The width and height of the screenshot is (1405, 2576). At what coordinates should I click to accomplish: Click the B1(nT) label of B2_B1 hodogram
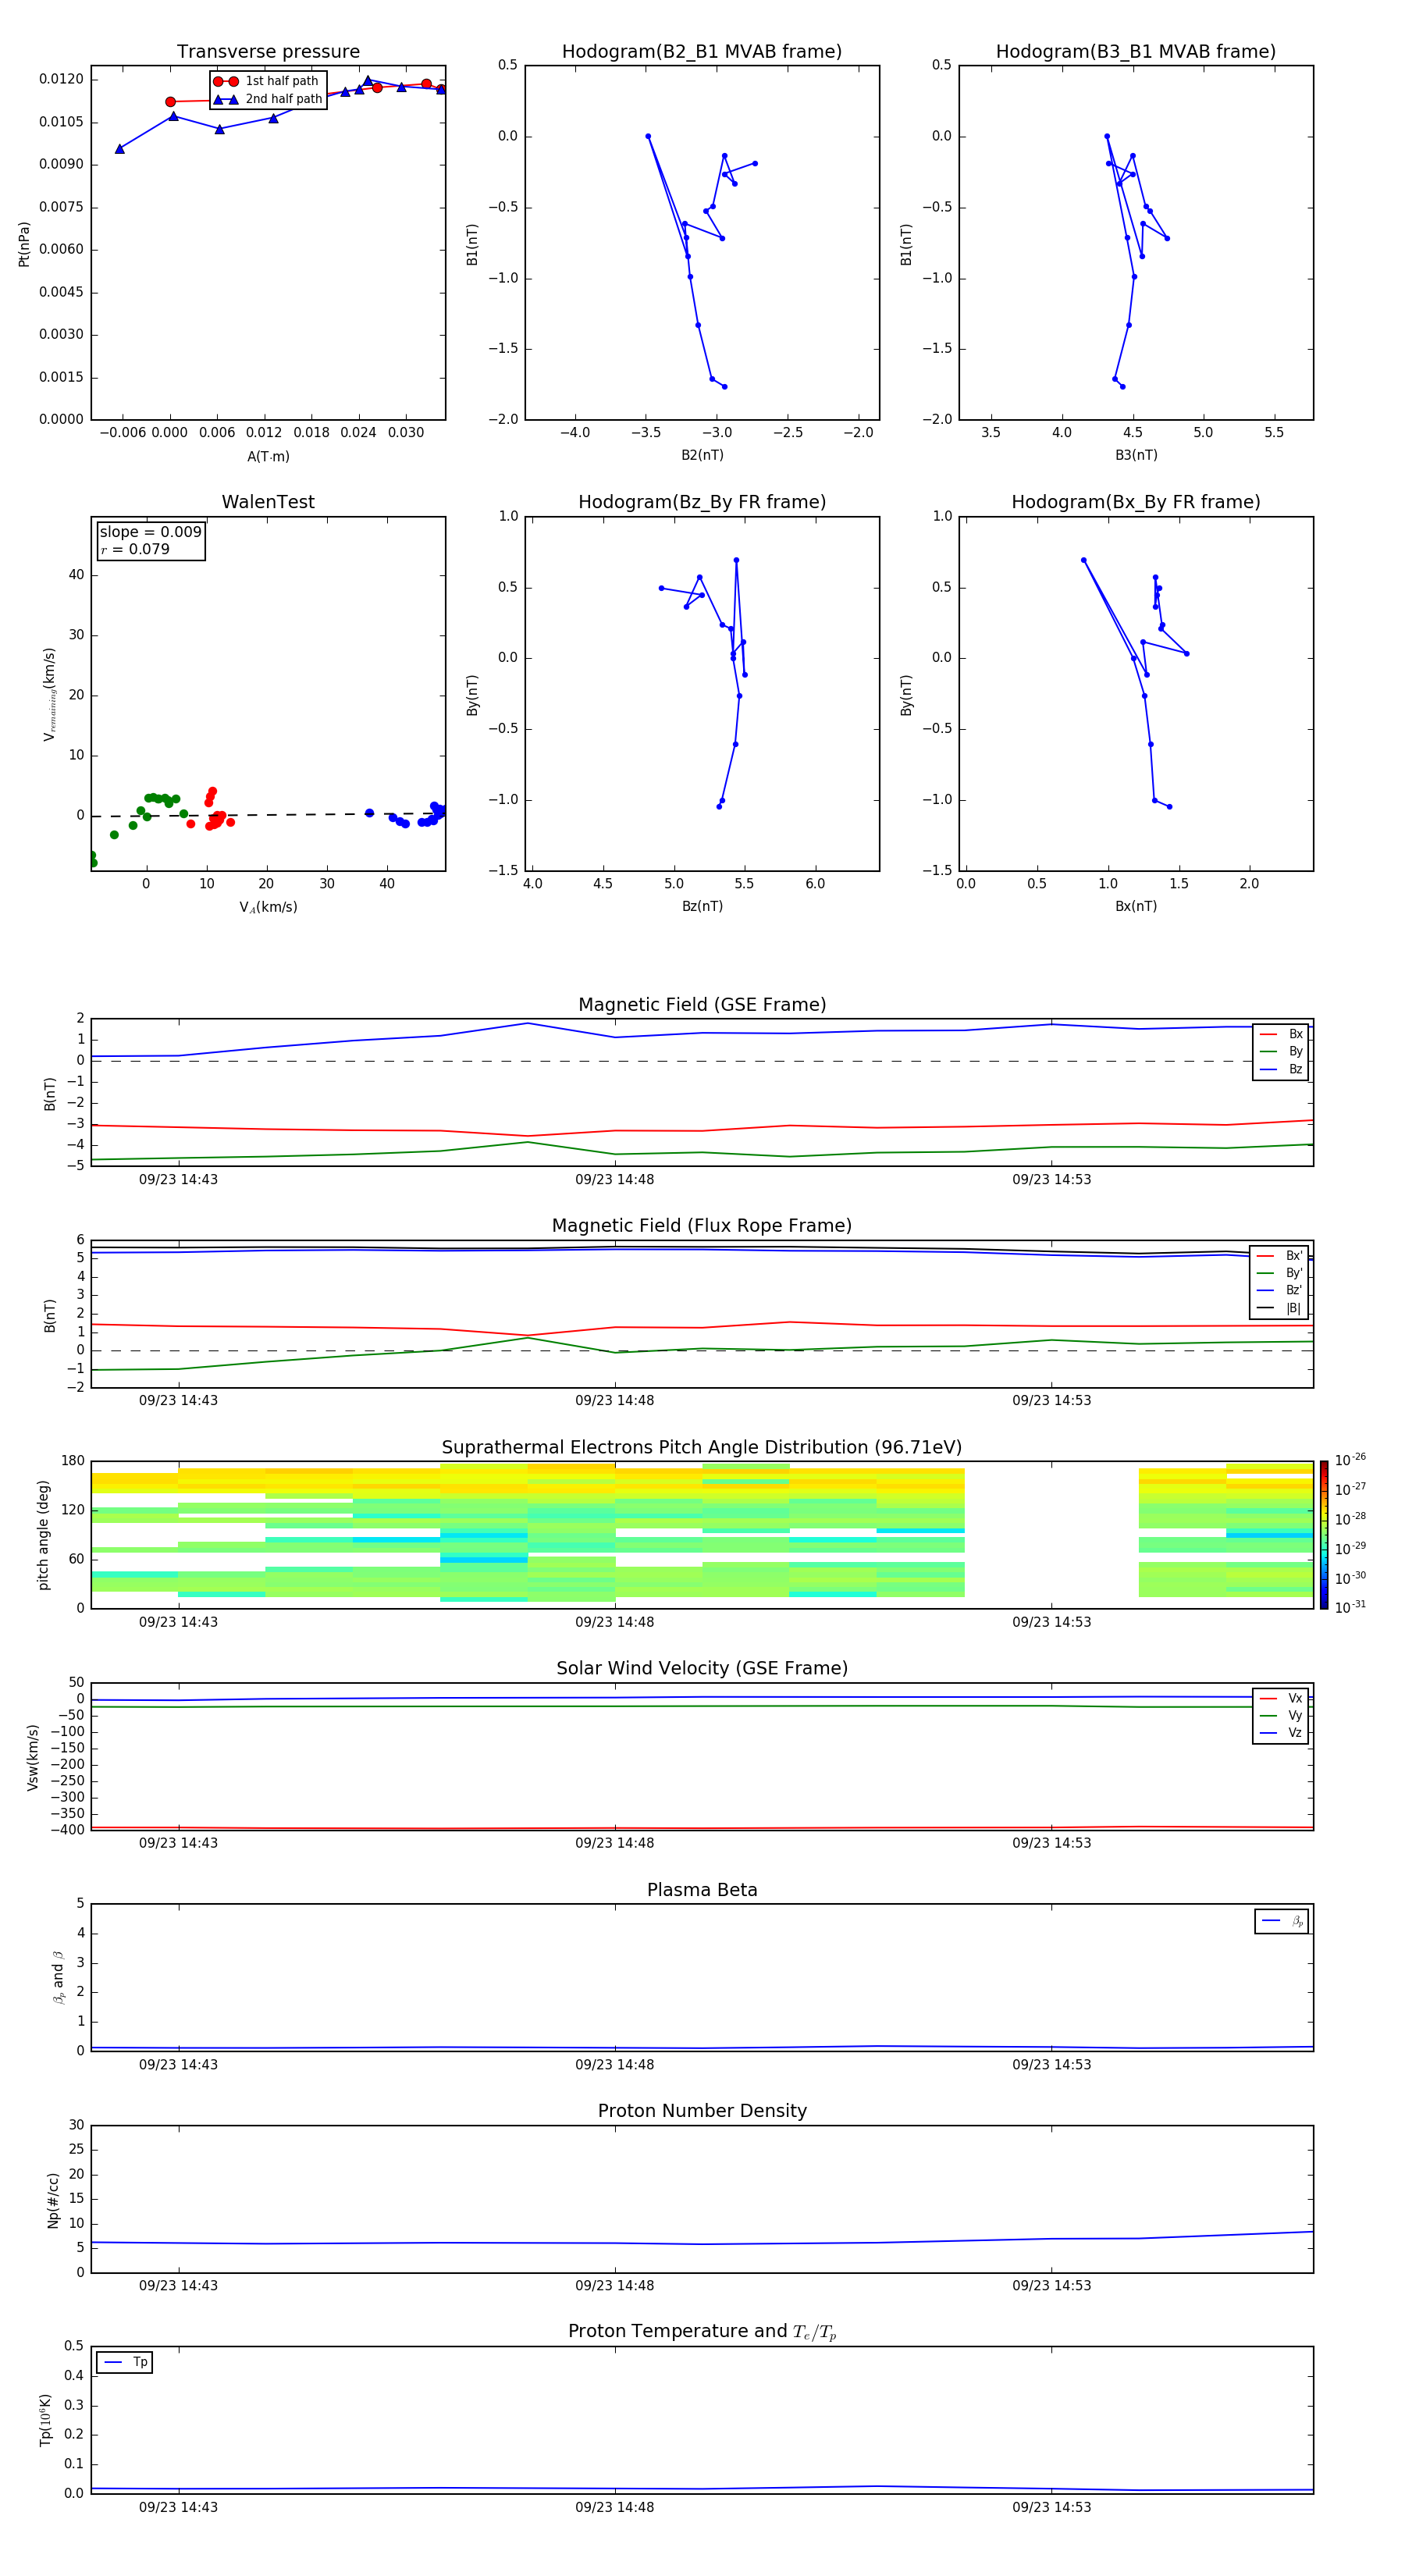coord(472,244)
